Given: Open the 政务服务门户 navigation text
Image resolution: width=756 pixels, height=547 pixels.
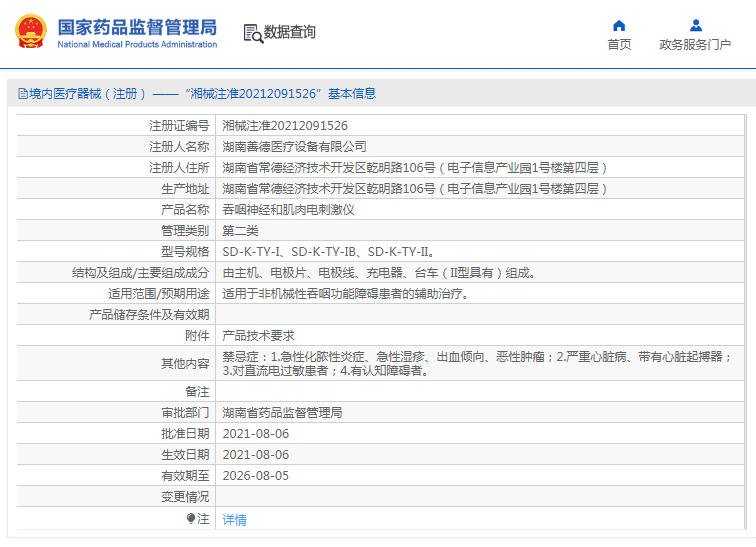Looking at the screenshot, I should point(695,45).
